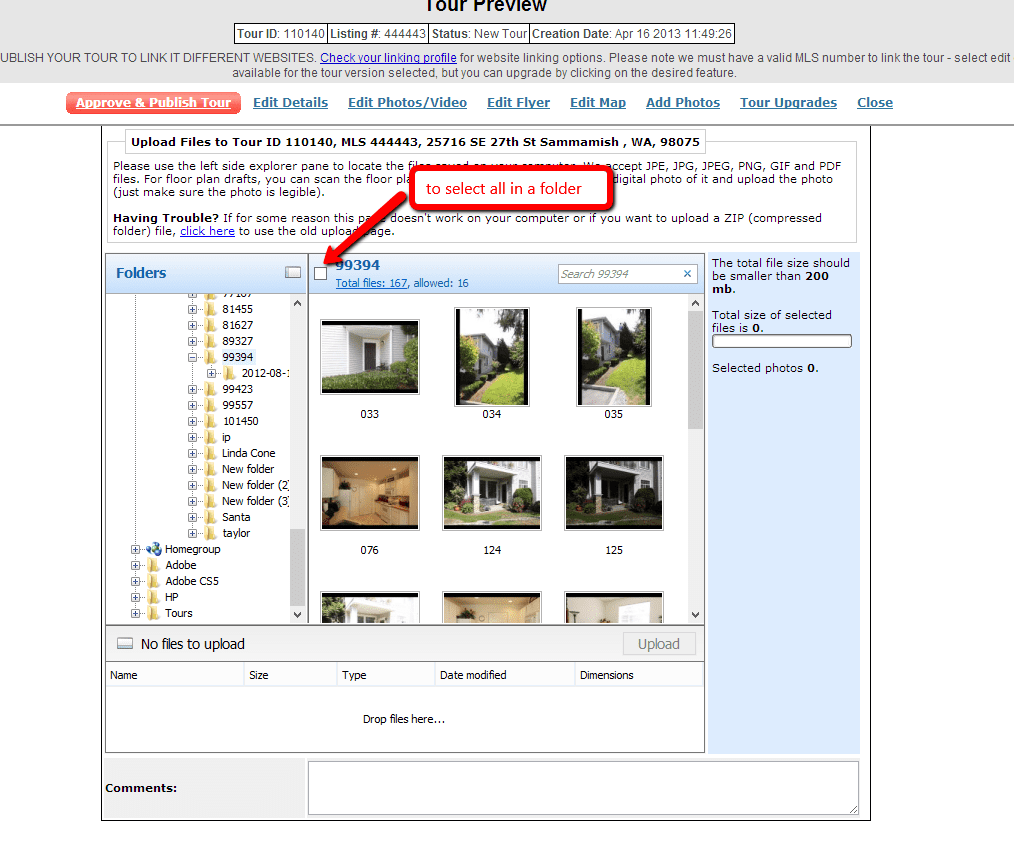Screen dimensions: 1014x842
Task: Click the Santa folder icon
Action: [x=210, y=517]
